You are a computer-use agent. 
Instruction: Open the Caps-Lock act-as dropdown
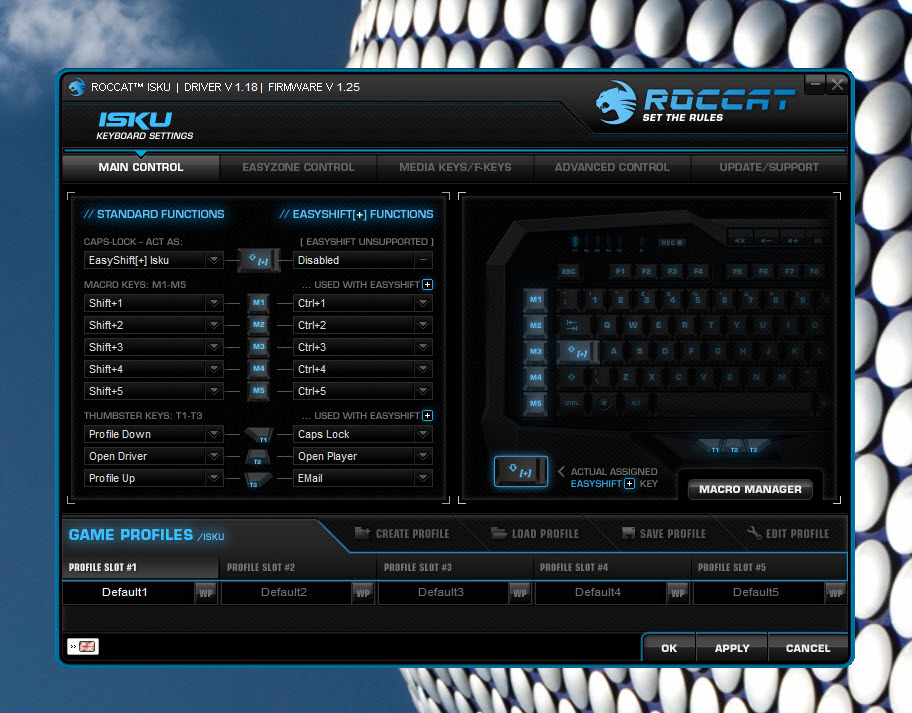tap(154, 260)
